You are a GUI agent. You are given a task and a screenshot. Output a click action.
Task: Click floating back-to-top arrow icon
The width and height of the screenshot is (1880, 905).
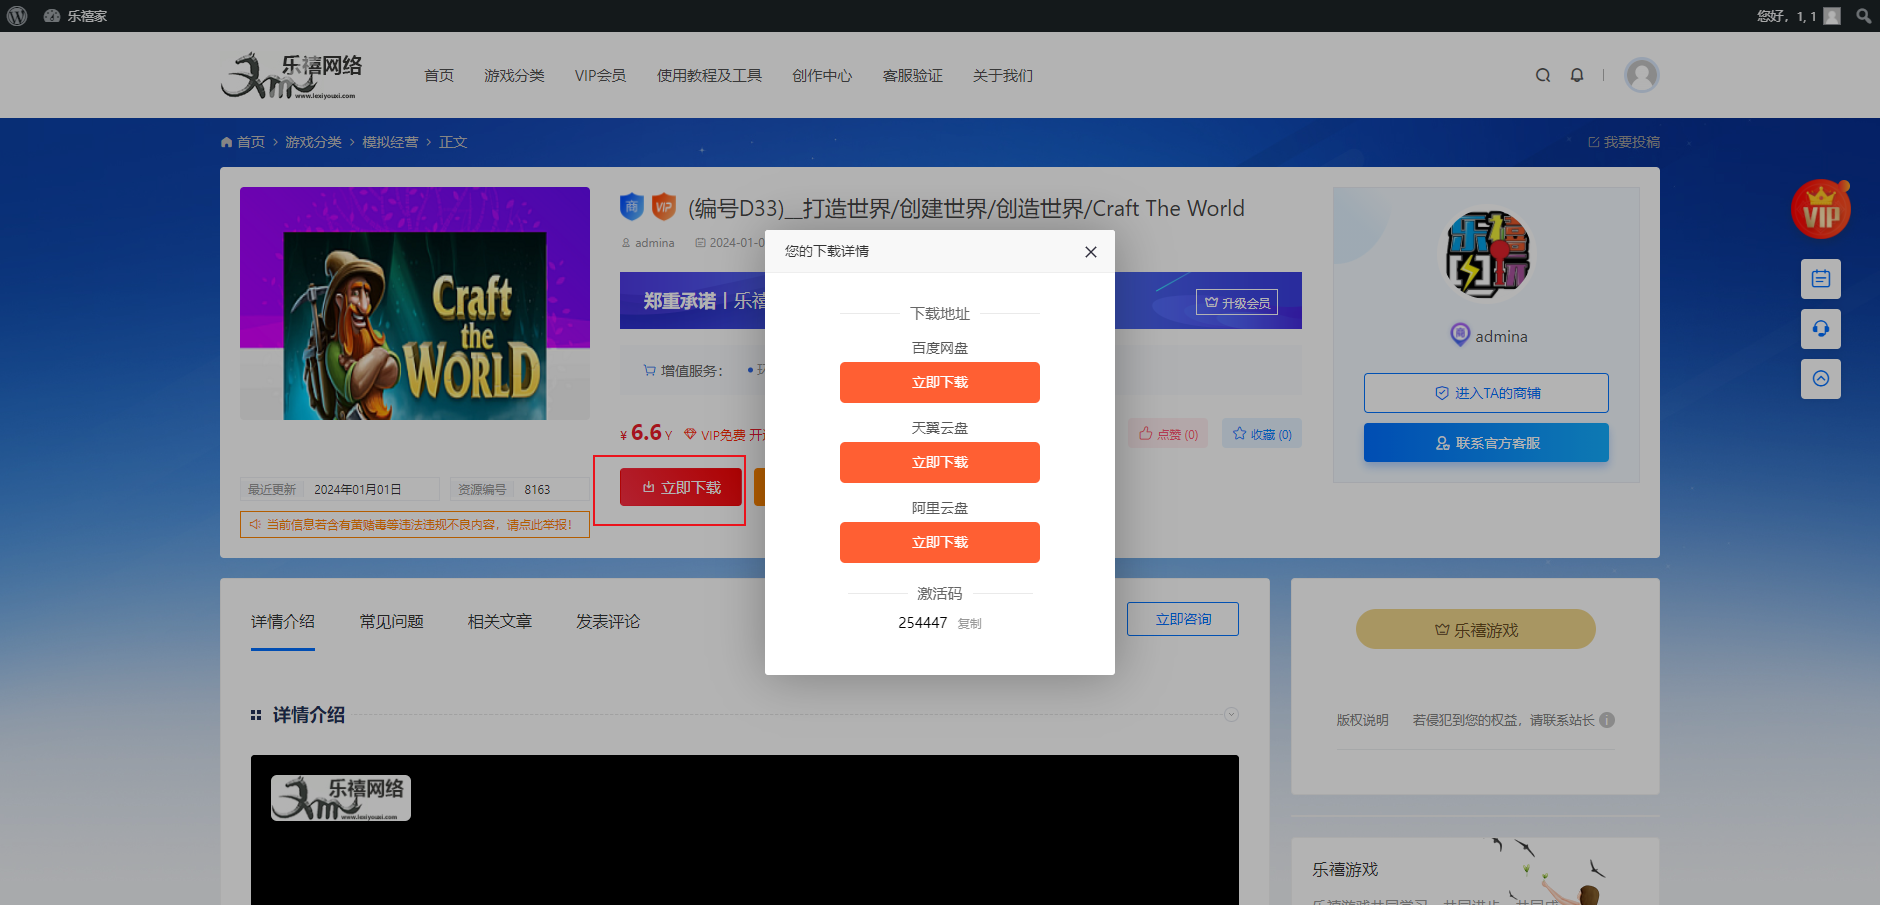1821,379
